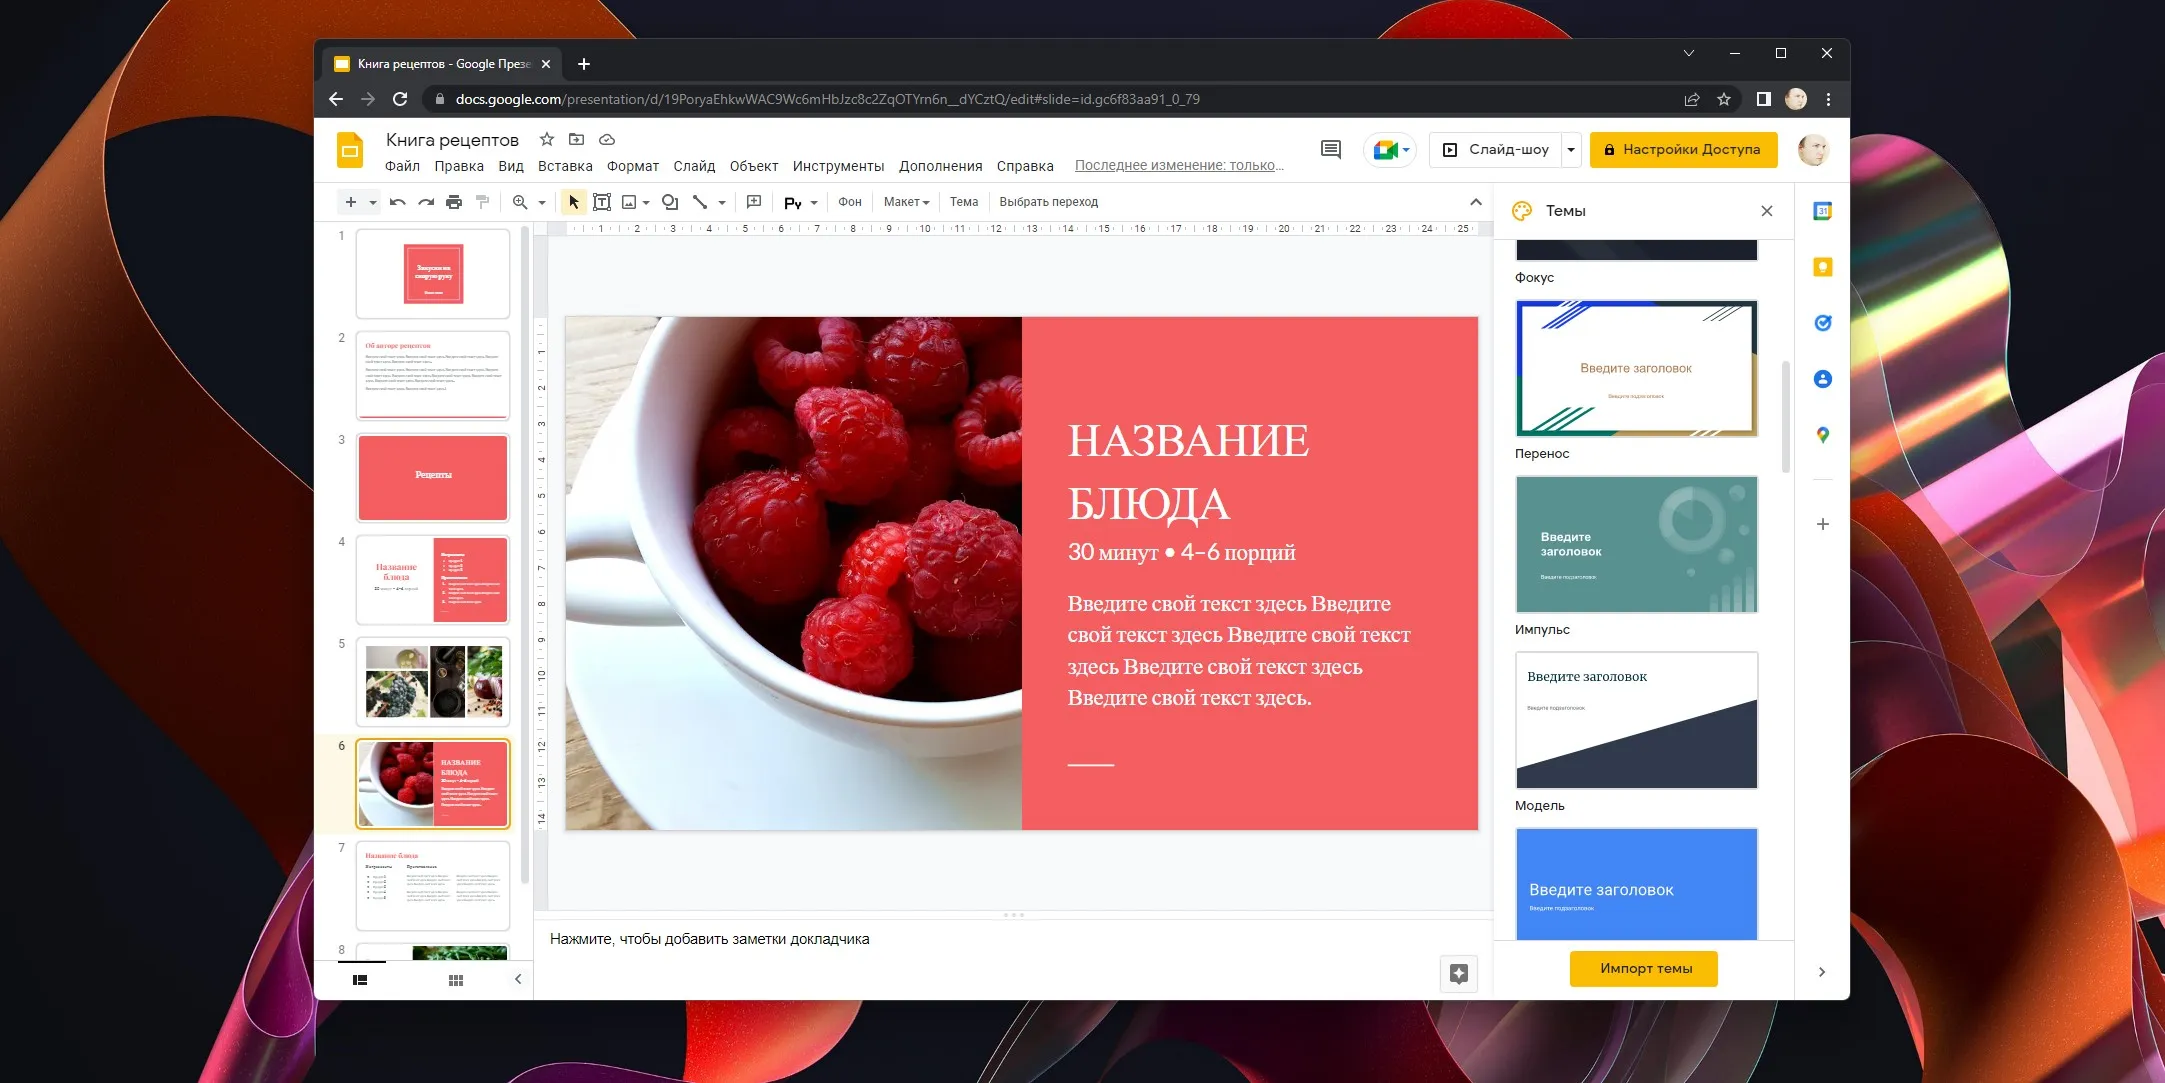
Task: Redo the last action
Action: (x=426, y=202)
